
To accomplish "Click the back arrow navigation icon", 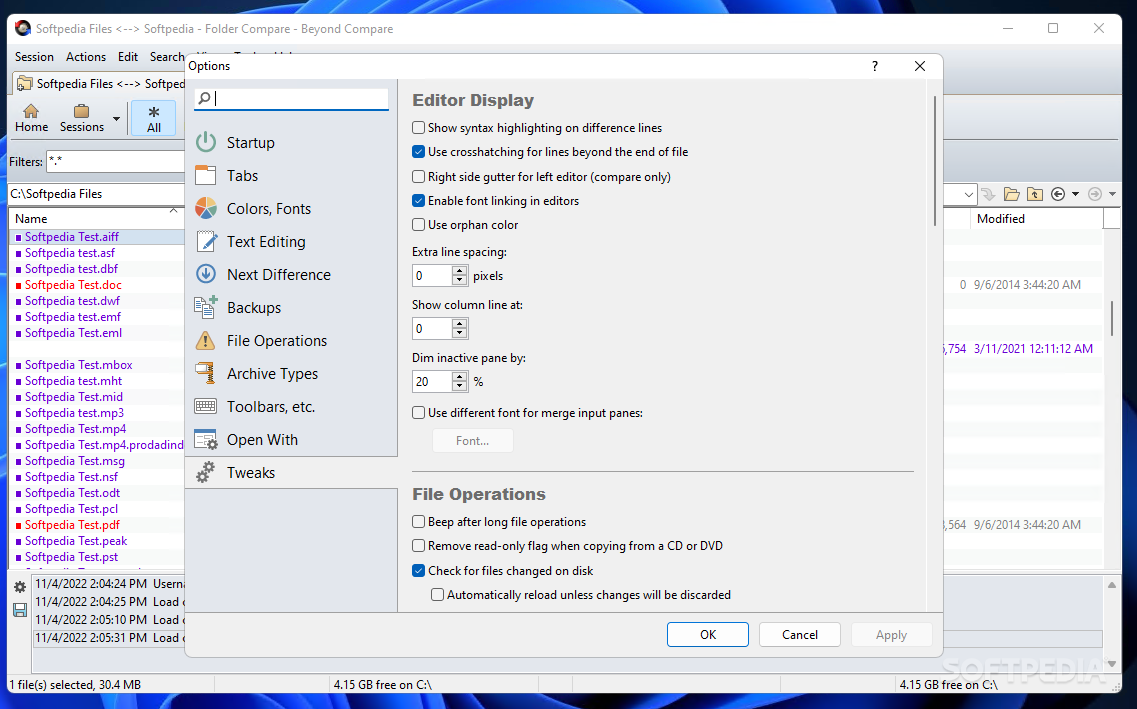I will pos(1058,194).
